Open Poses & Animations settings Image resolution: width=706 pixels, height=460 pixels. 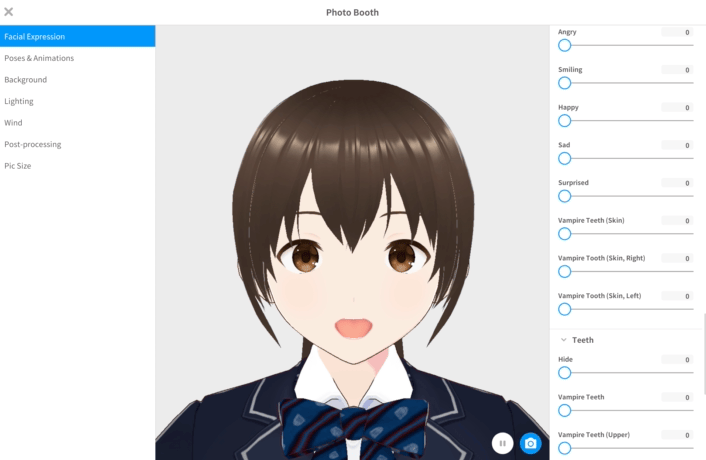point(77,58)
